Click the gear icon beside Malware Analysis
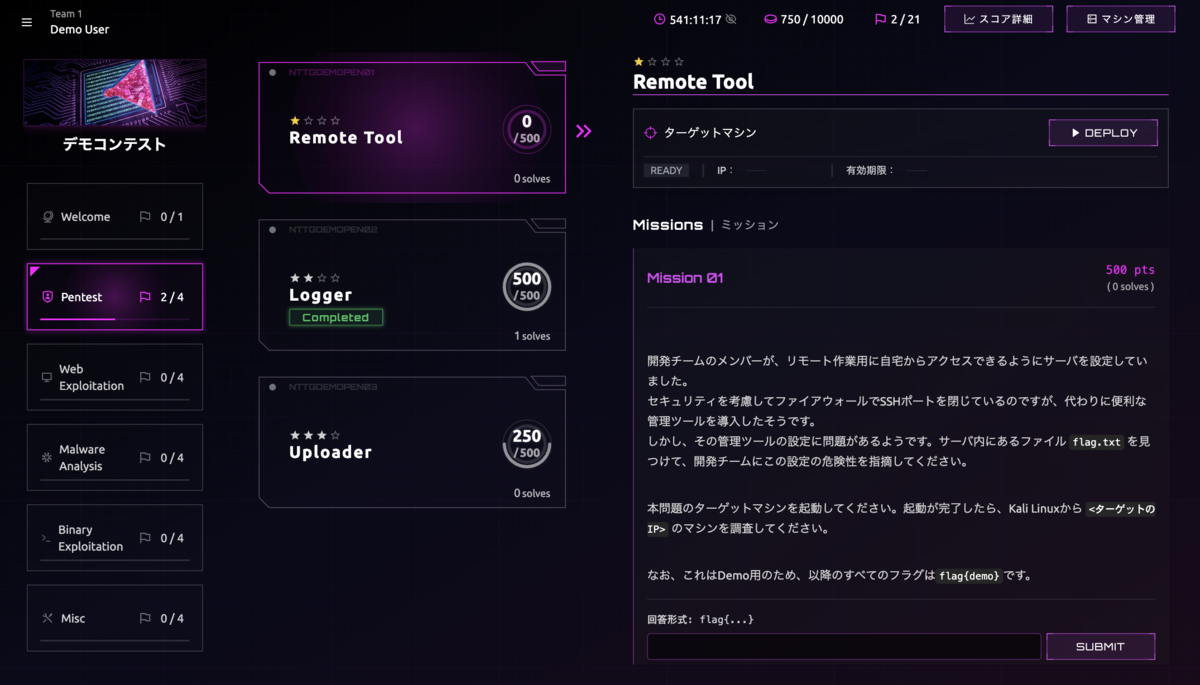Image resolution: width=1200 pixels, height=685 pixels. click(48, 457)
